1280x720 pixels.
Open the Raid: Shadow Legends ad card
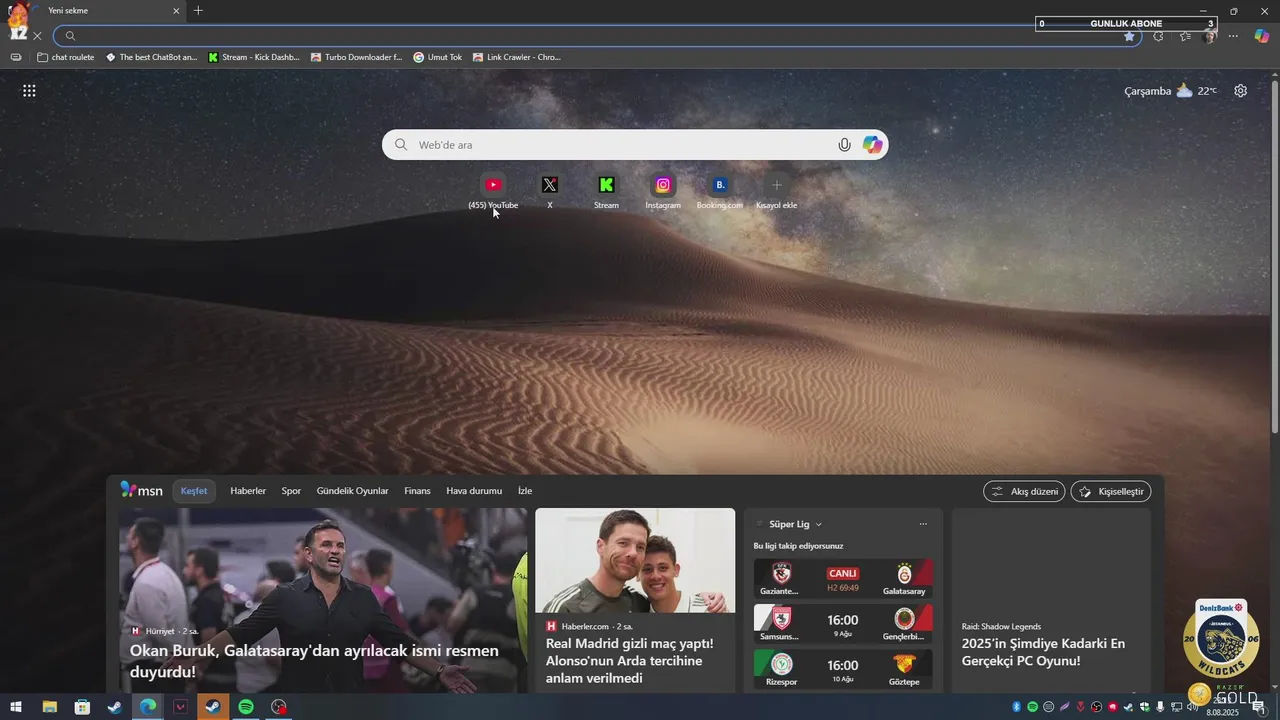[1051, 600]
